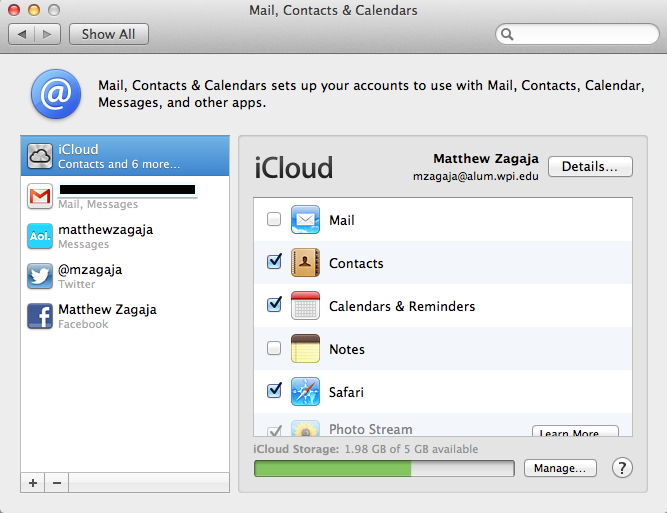Select the iCloud account row
The width and height of the screenshot is (667, 513).
point(125,156)
